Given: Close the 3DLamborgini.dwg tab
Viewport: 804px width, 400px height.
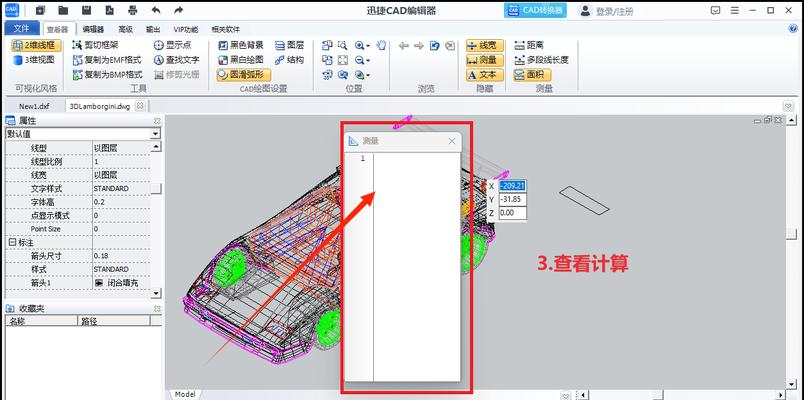Looking at the screenshot, I should coord(139,106).
